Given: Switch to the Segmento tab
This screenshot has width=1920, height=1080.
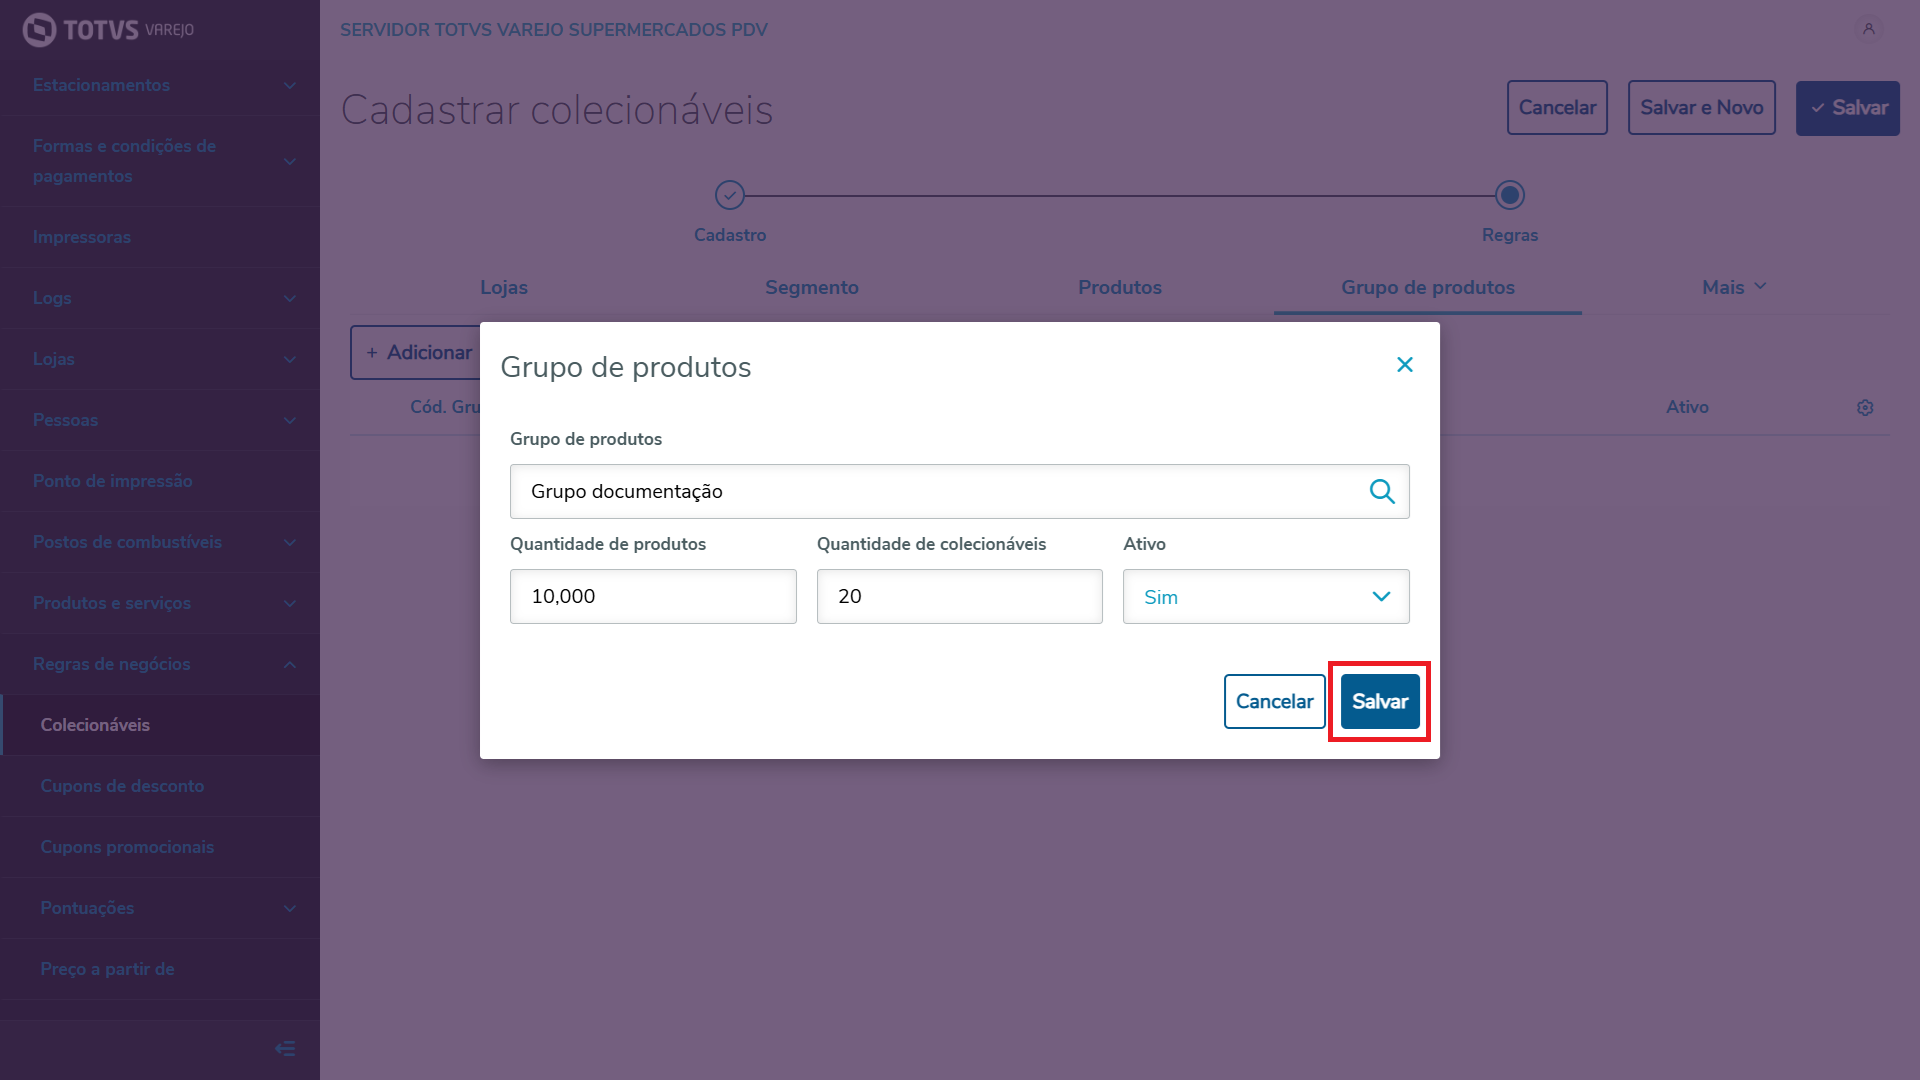Looking at the screenshot, I should coord(812,287).
